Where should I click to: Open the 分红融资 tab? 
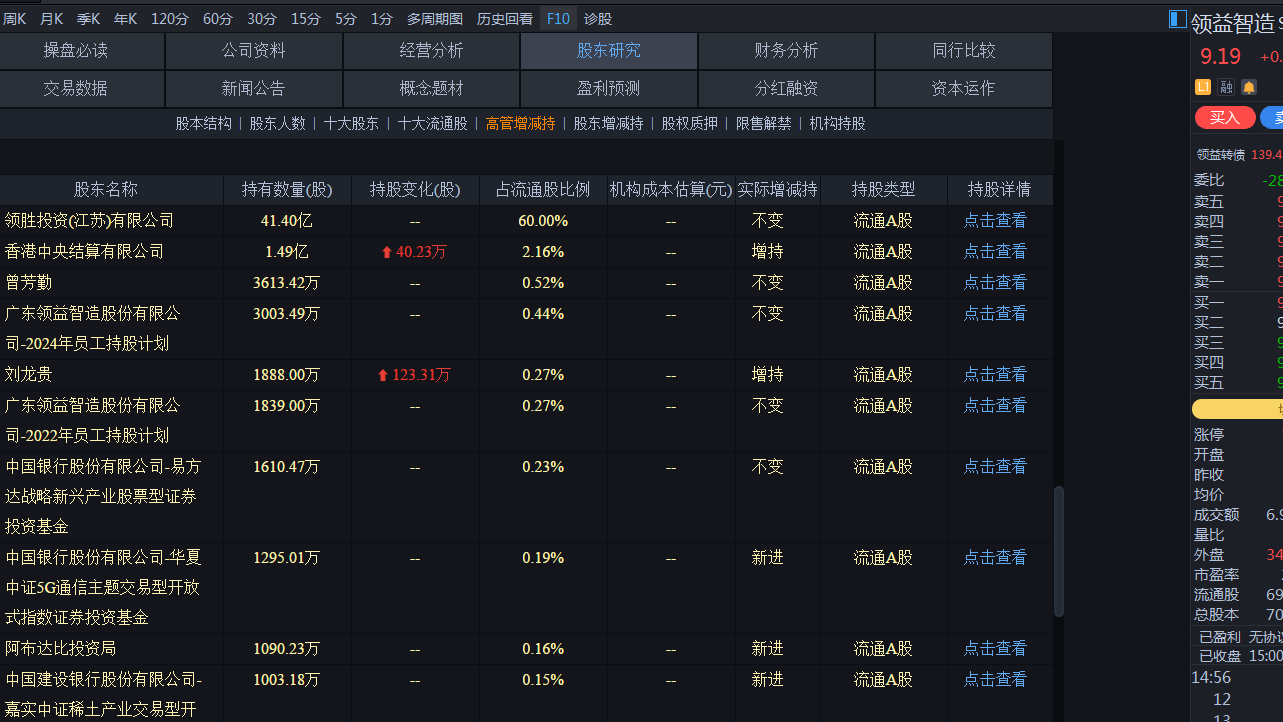coord(786,89)
